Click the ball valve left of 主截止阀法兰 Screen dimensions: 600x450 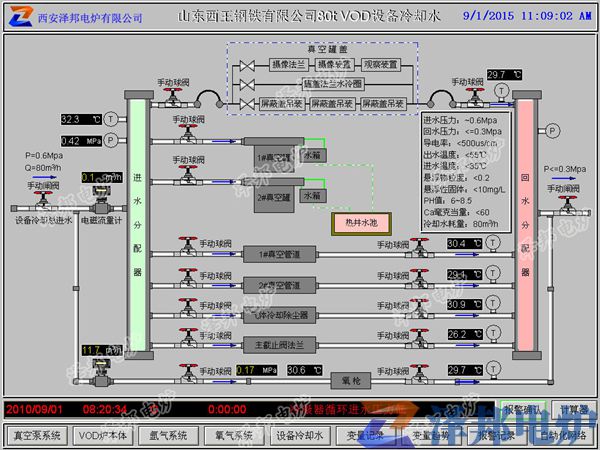(187, 345)
